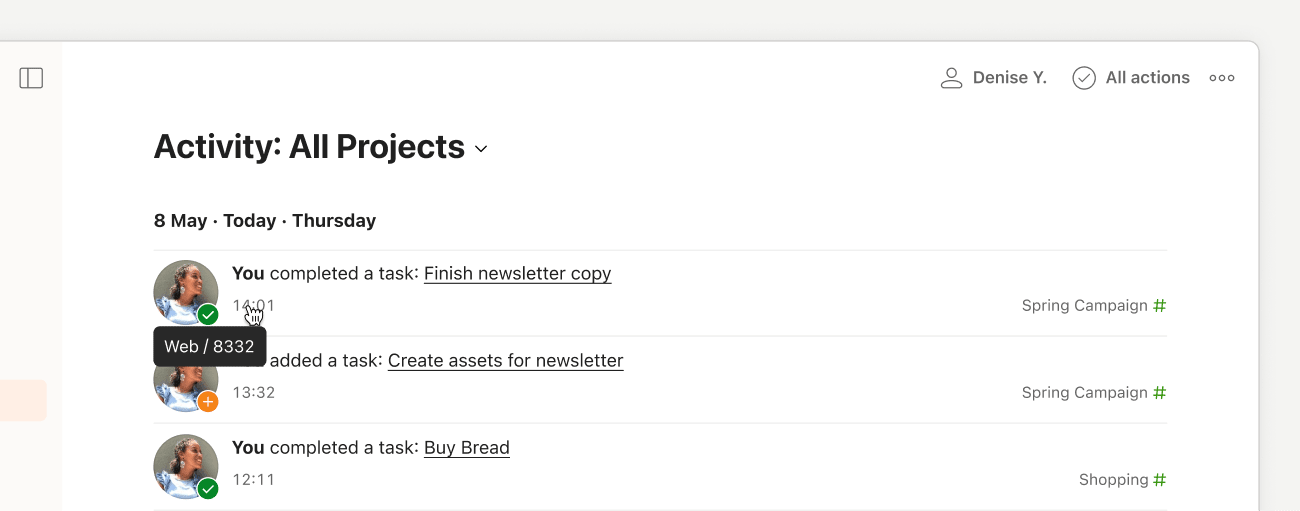The width and height of the screenshot is (1300, 511).
Task: Click the 13:32 timestamp
Action: [x=253, y=393]
